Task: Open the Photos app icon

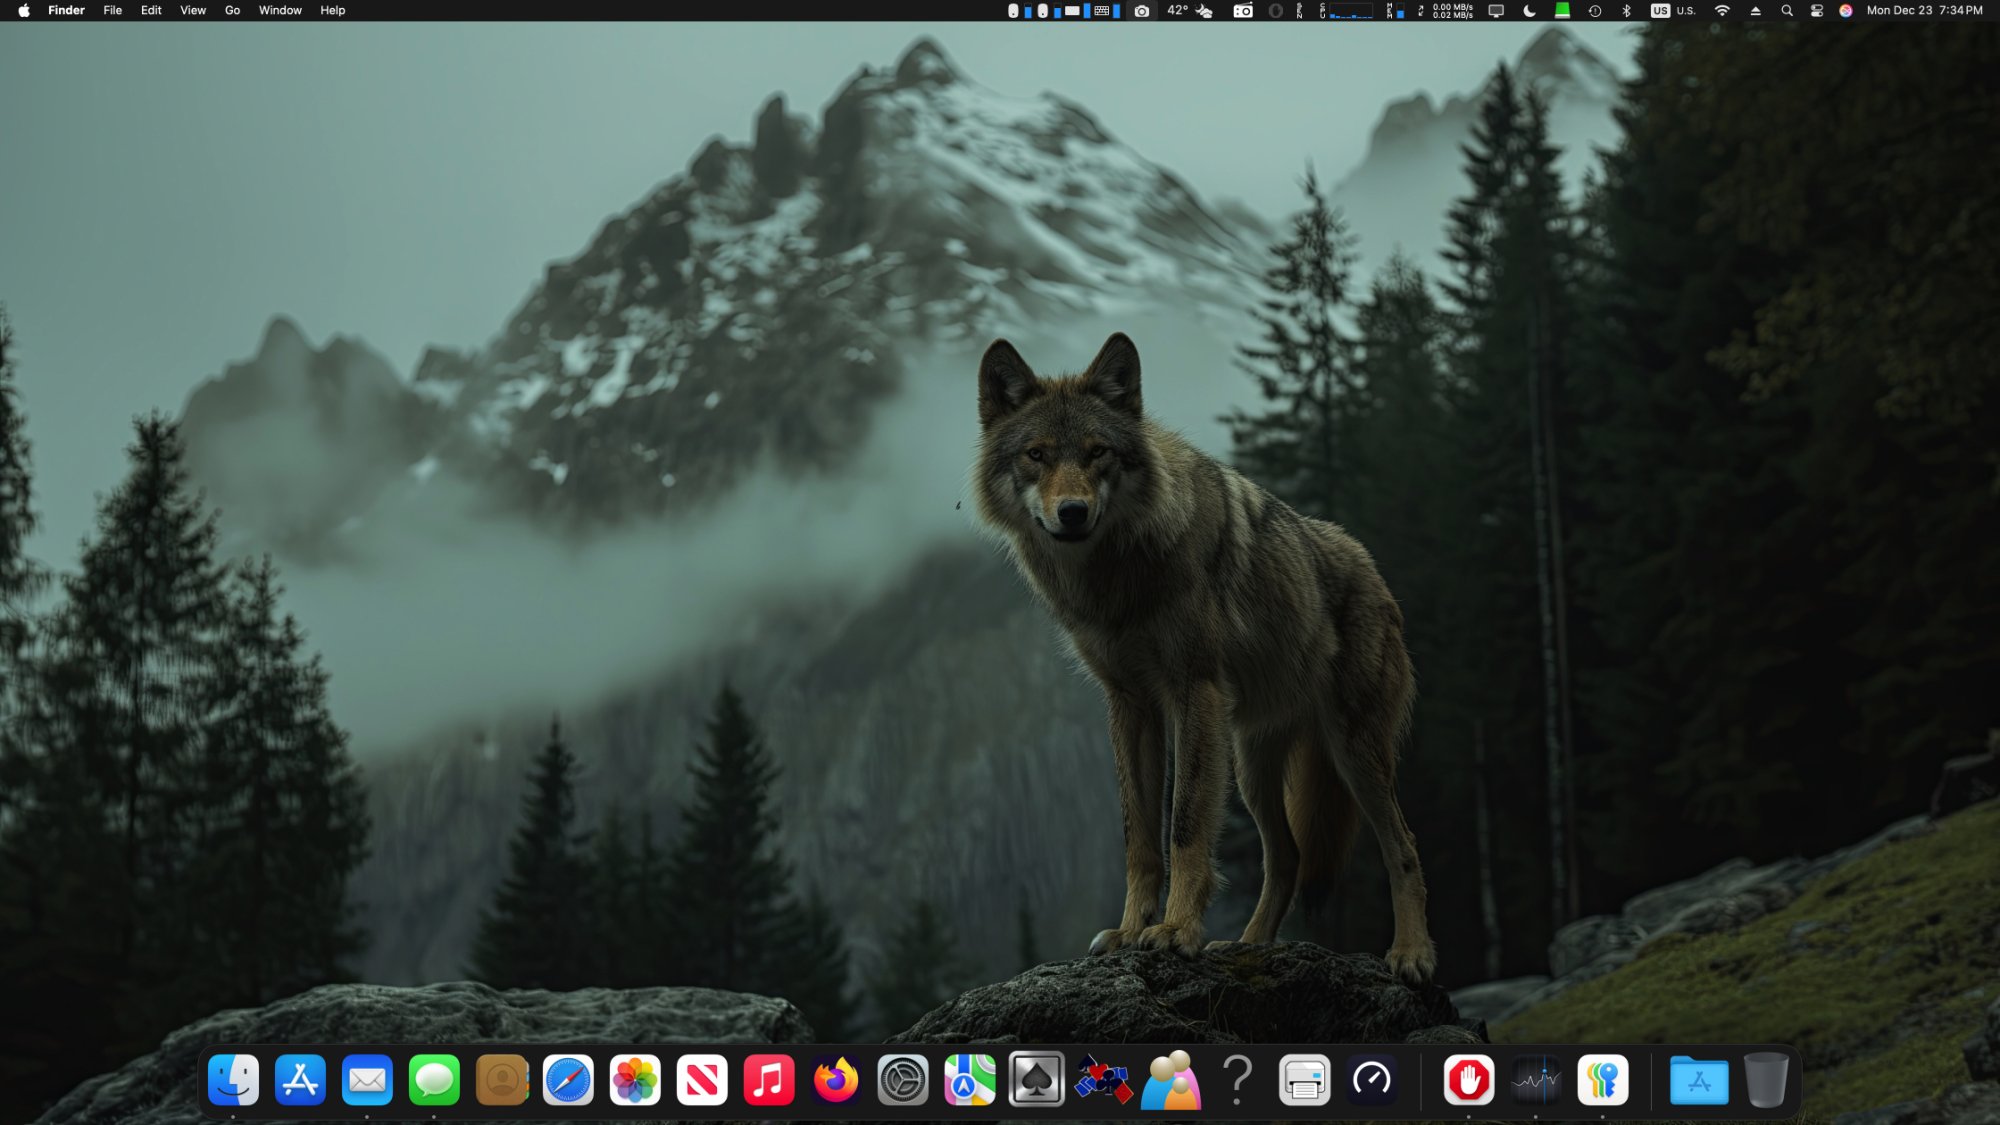Action: 635,1080
